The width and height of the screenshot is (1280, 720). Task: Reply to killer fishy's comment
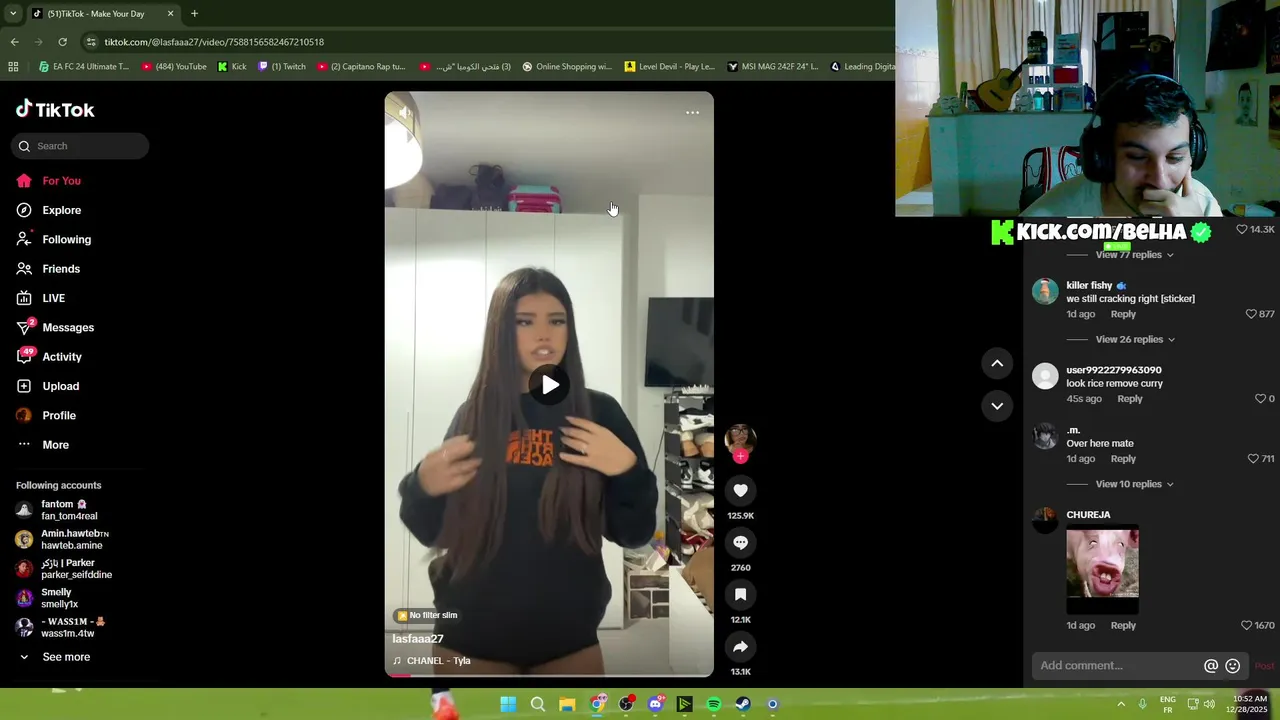(1123, 314)
